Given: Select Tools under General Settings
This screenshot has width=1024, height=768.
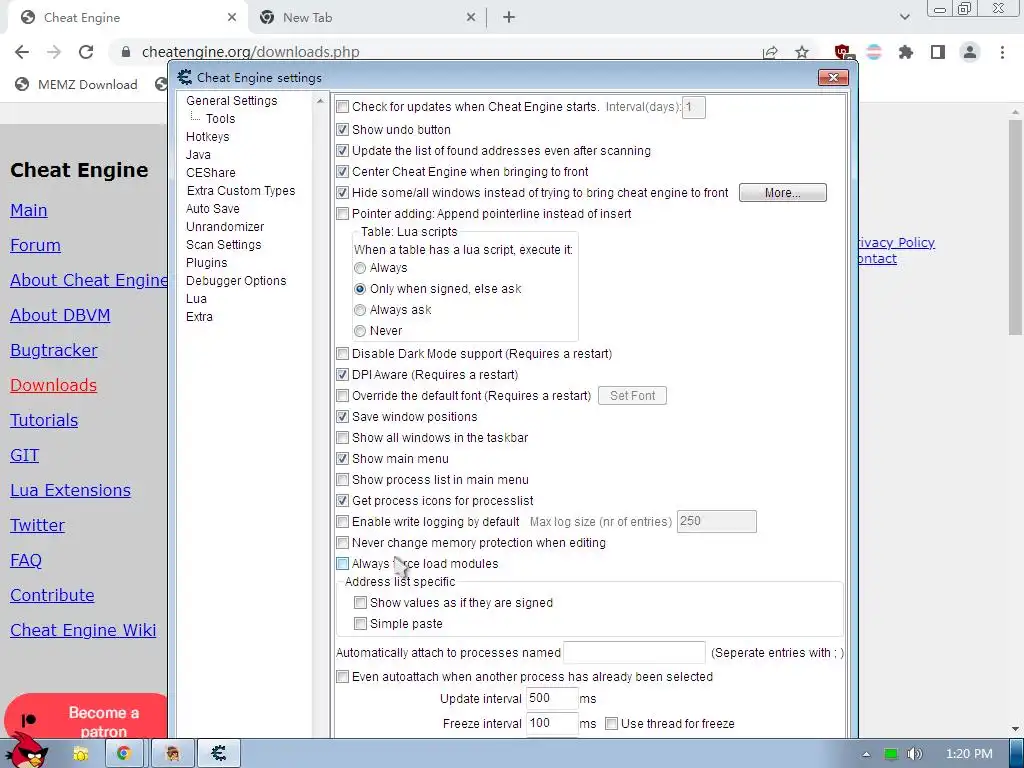Looking at the screenshot, I should coord(220,119).
